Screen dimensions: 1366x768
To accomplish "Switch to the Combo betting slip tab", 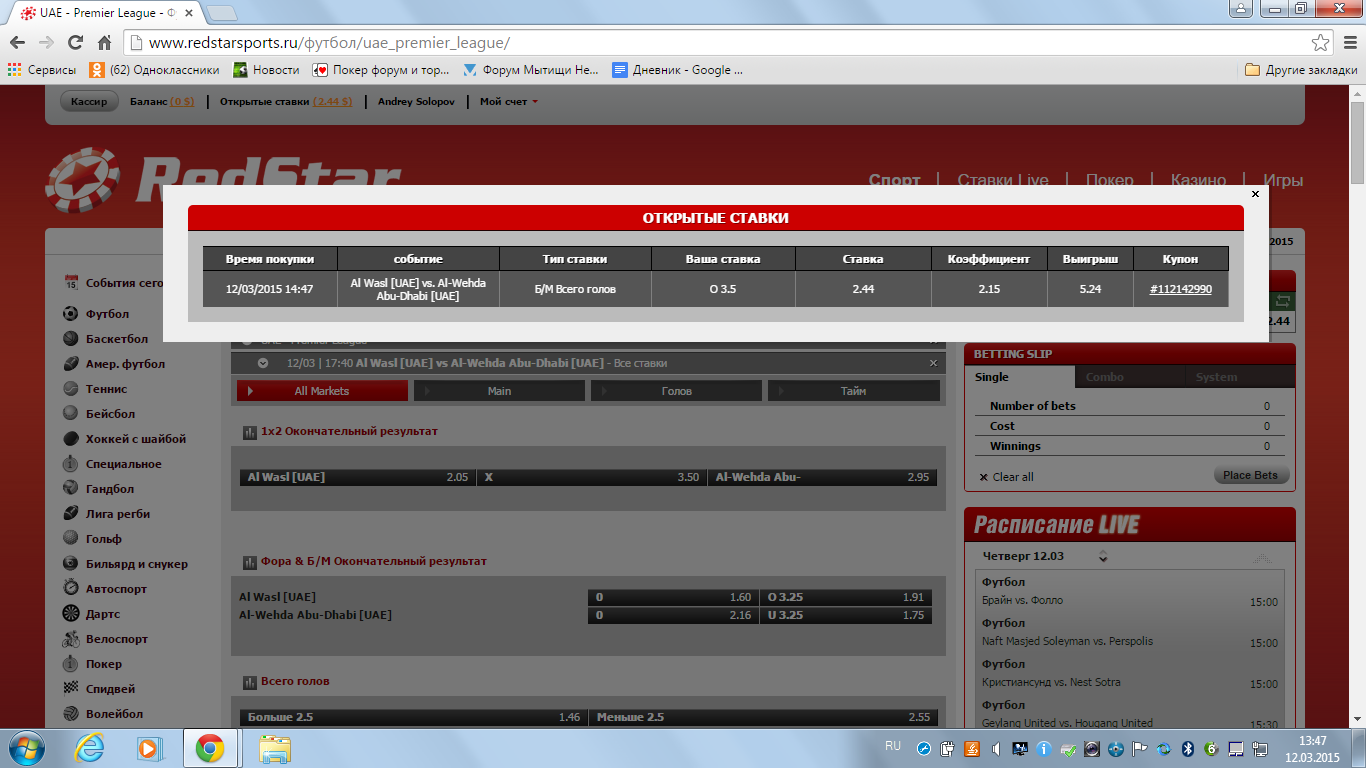I will [1104, 377].
